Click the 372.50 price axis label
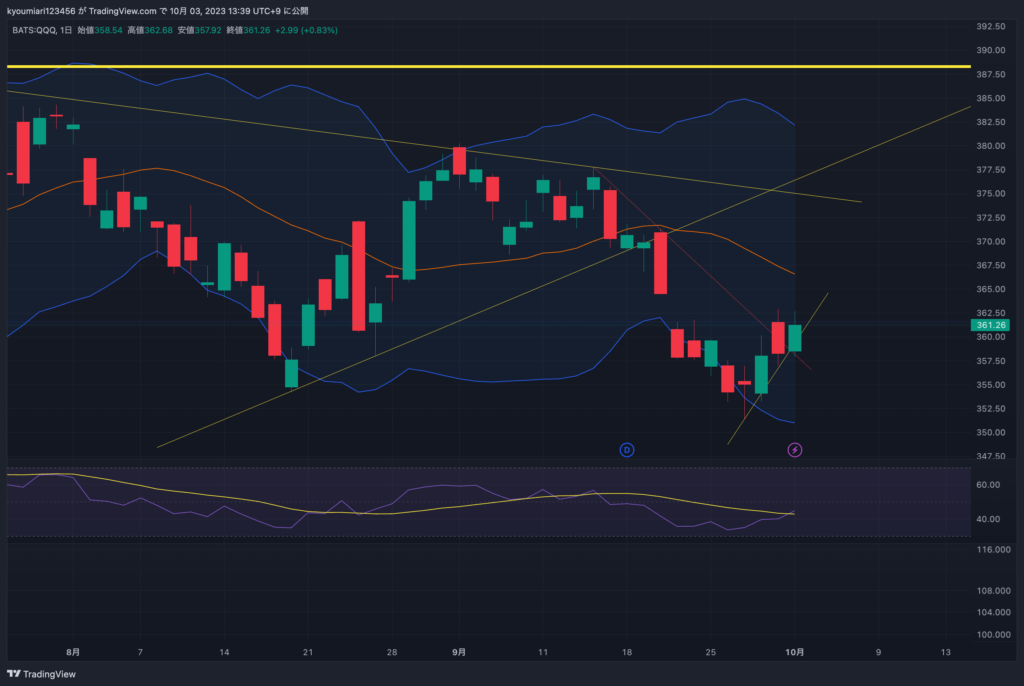This screenshot has width=1024, height=686. 991,218
